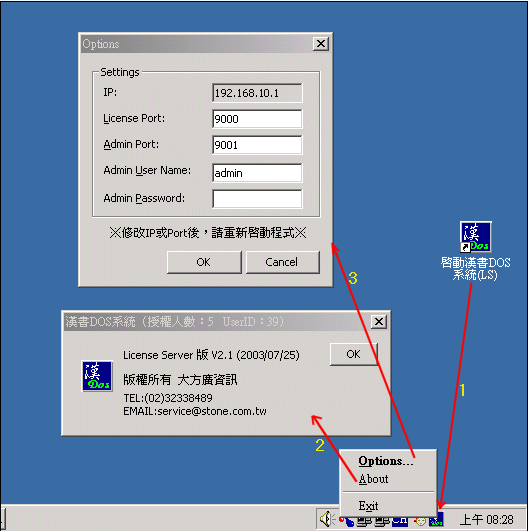Click the 漢Dos logo in About dialog
528x531 pixels.
(x=97, y=376)
